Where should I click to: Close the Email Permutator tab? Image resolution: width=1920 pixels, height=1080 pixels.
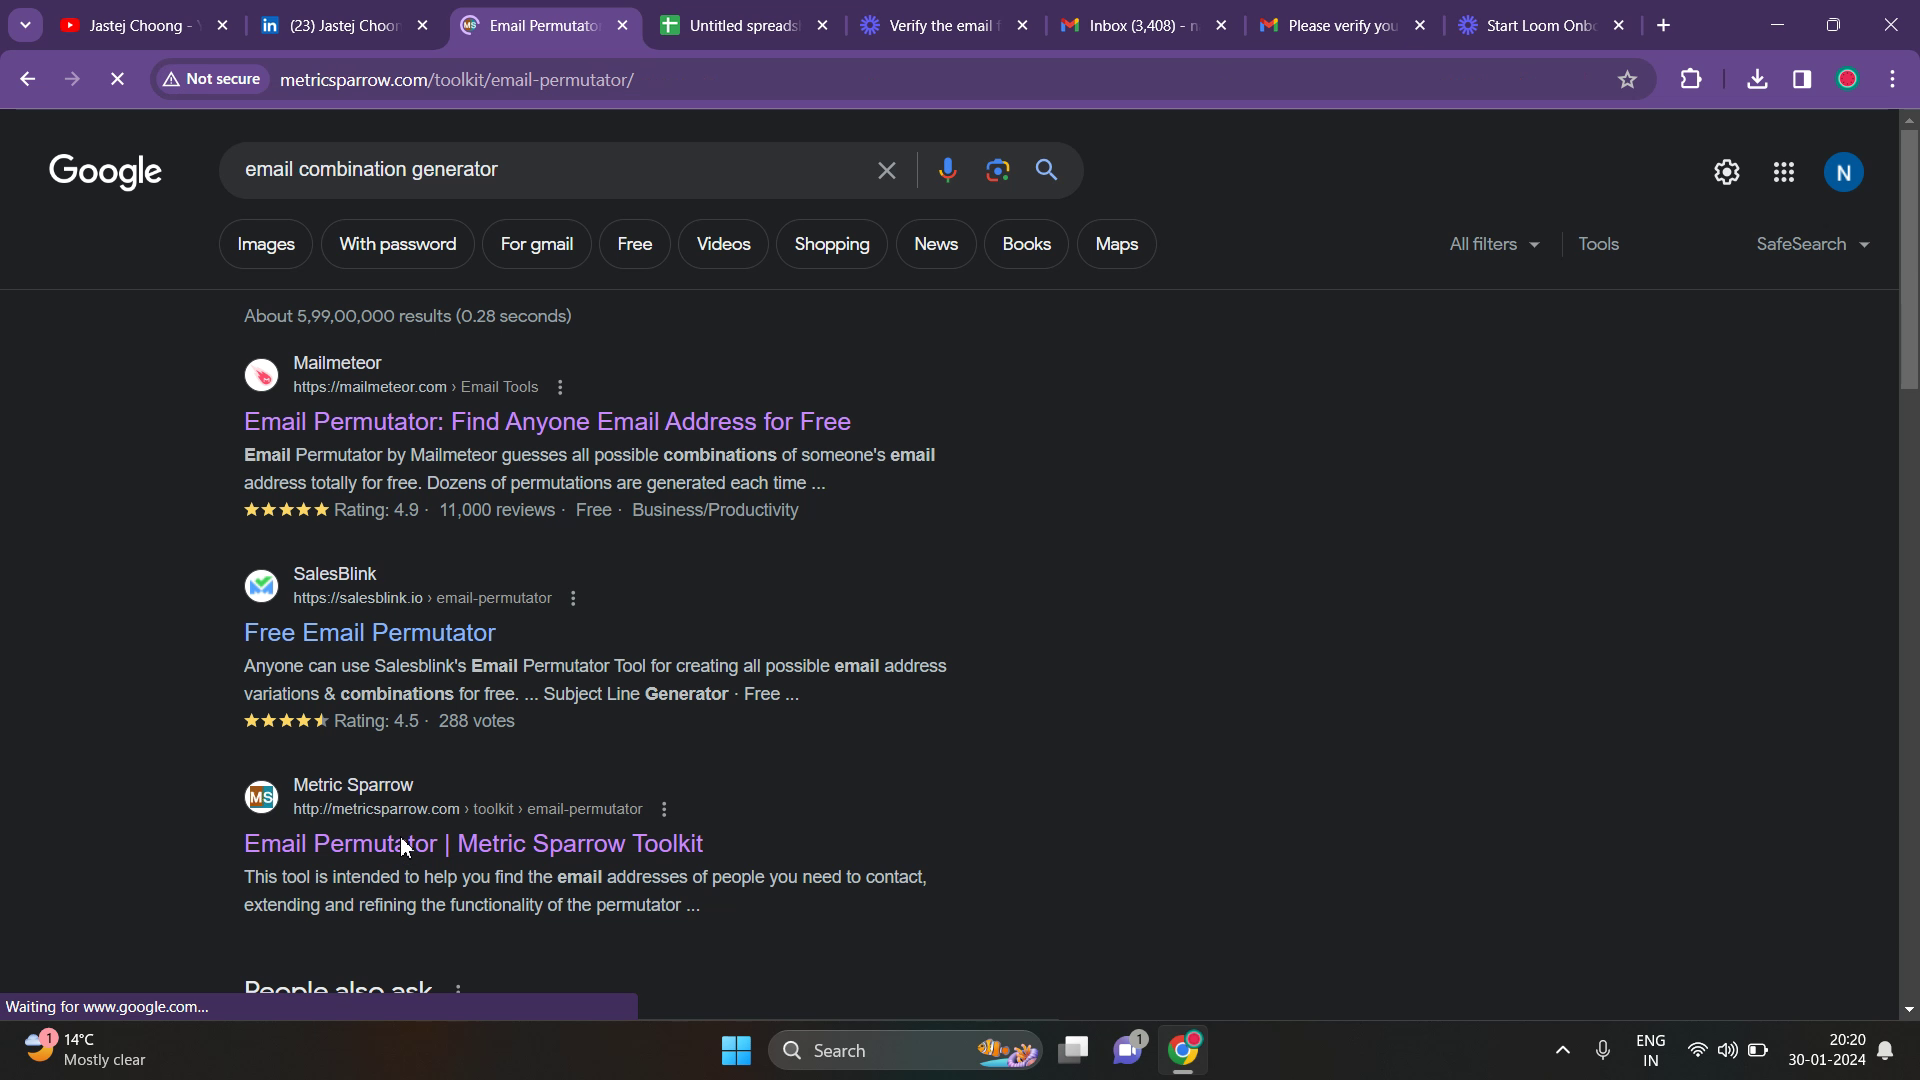[x=623, y=26]
